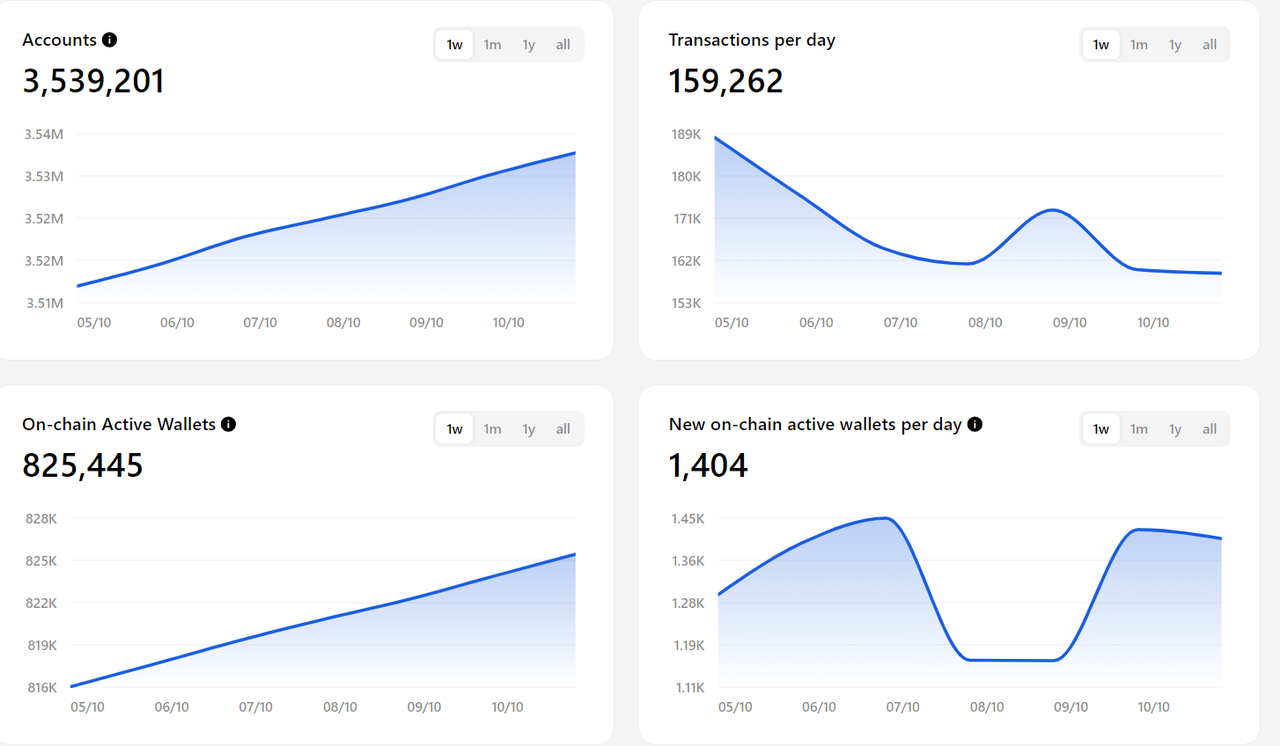
Task: Select 1w on On-chain Active Wallets chart
Action: (454, 429)
